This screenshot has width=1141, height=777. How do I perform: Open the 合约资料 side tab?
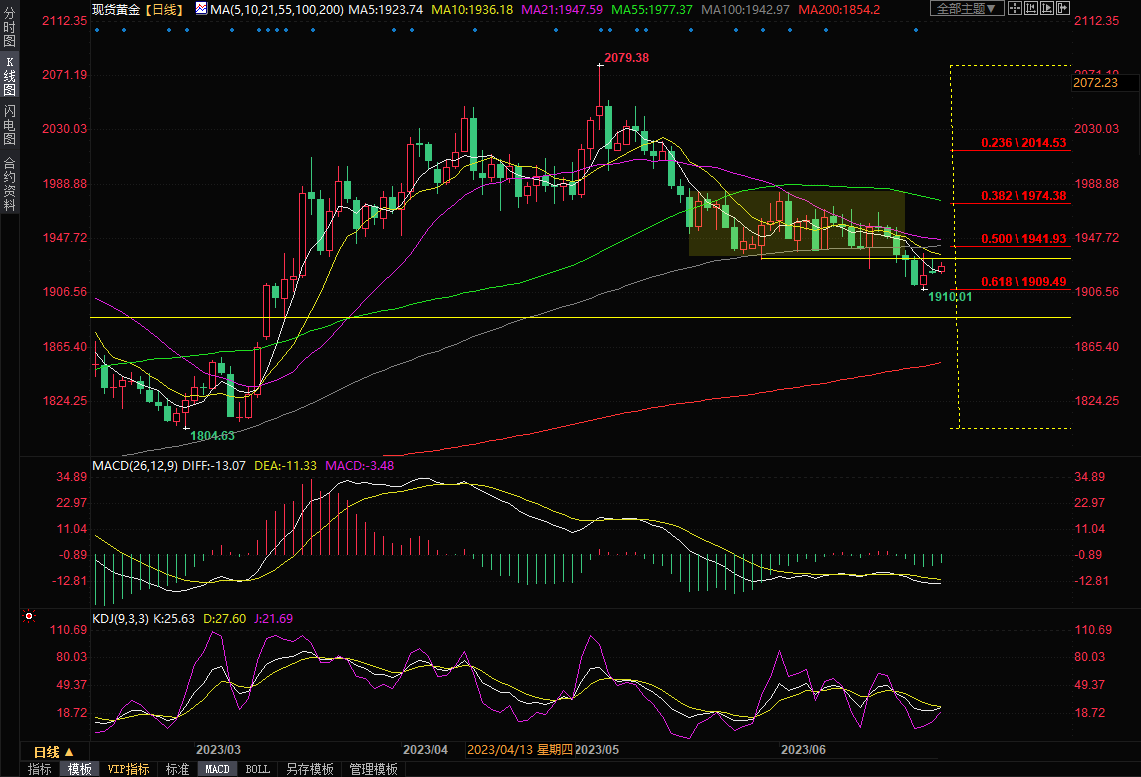(9, 183)
